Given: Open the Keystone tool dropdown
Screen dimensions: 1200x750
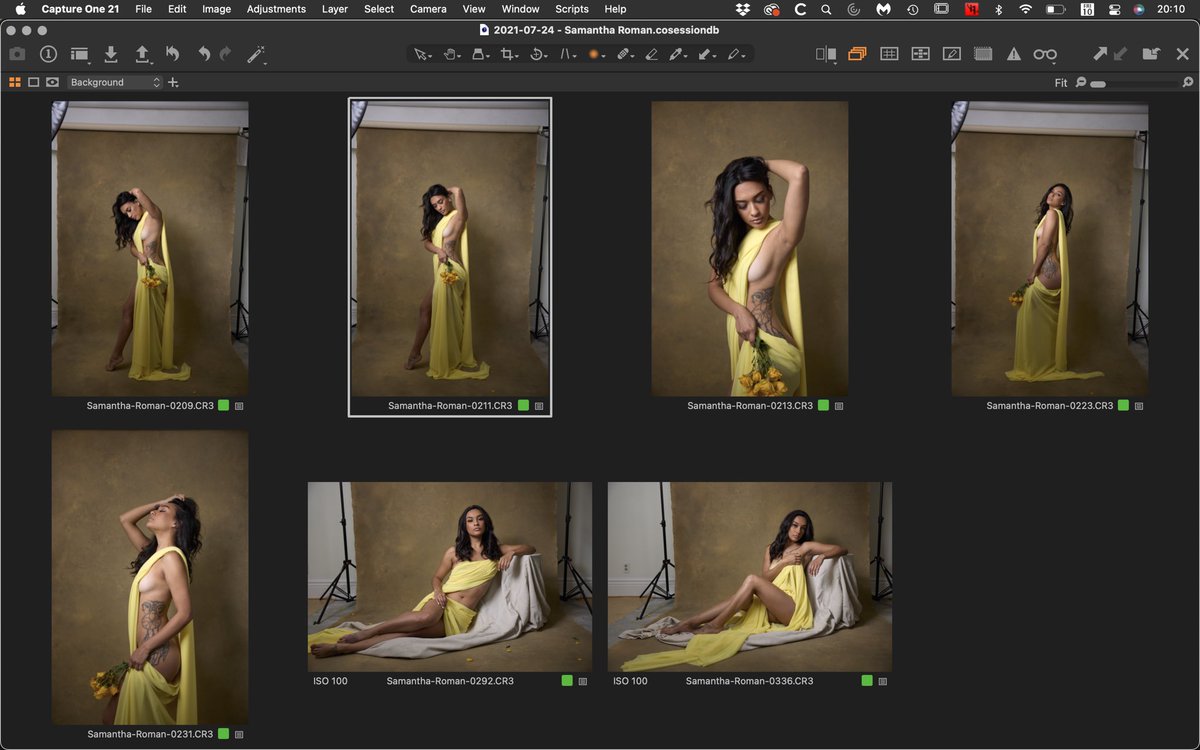Looking at the screenshot, I should 567,55.
